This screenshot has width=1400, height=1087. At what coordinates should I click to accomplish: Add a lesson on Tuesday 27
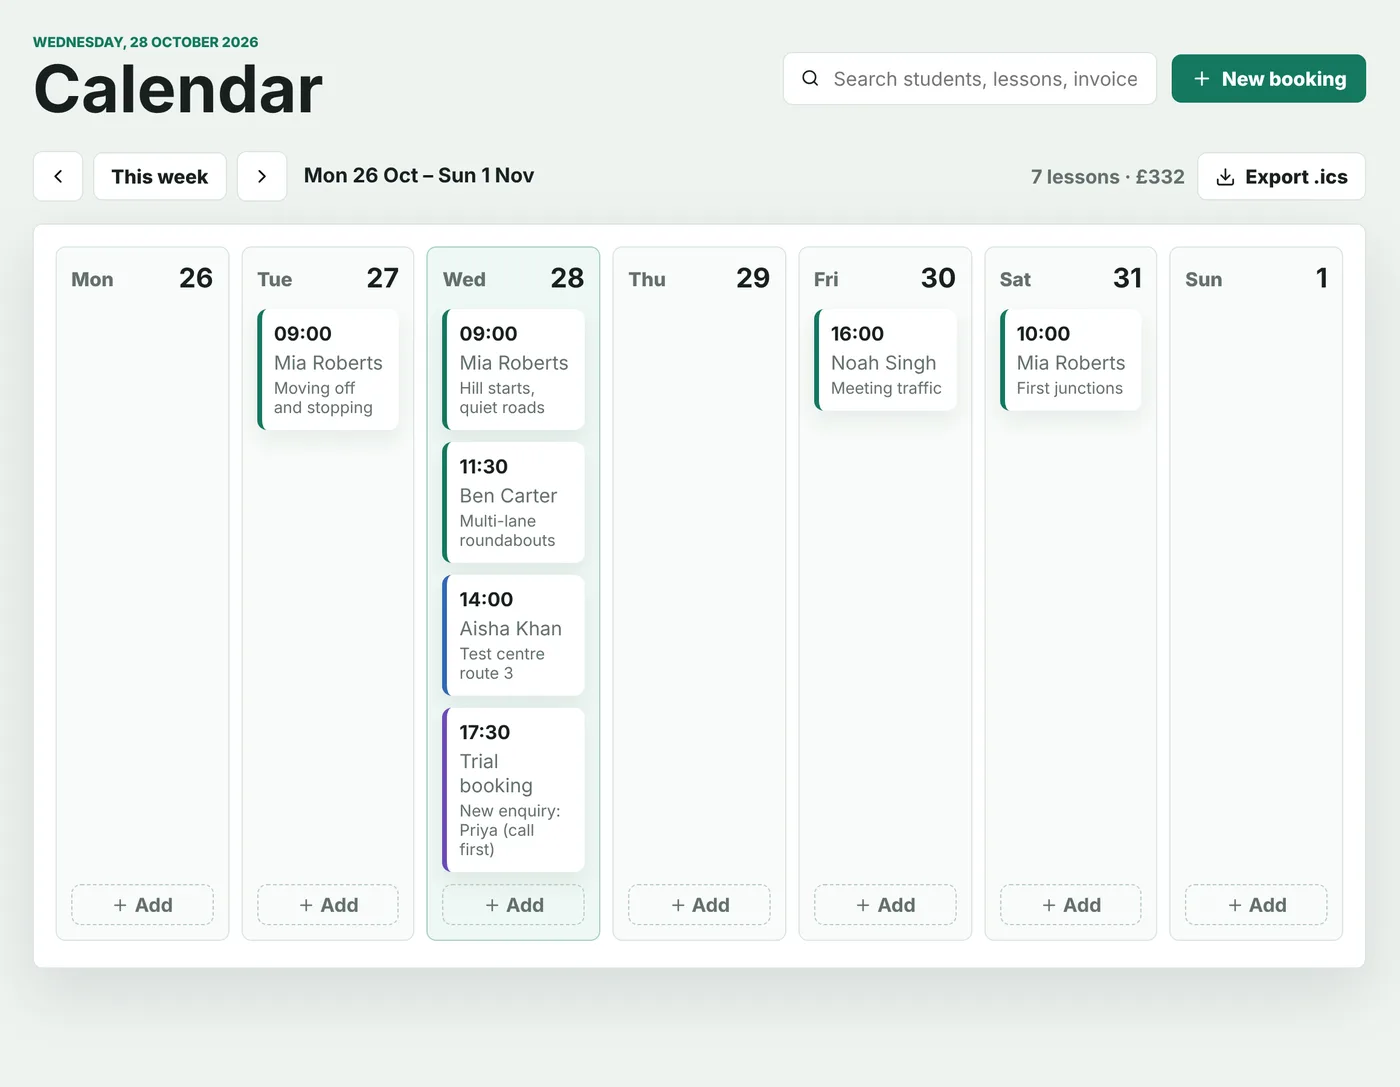pos(328,905)
